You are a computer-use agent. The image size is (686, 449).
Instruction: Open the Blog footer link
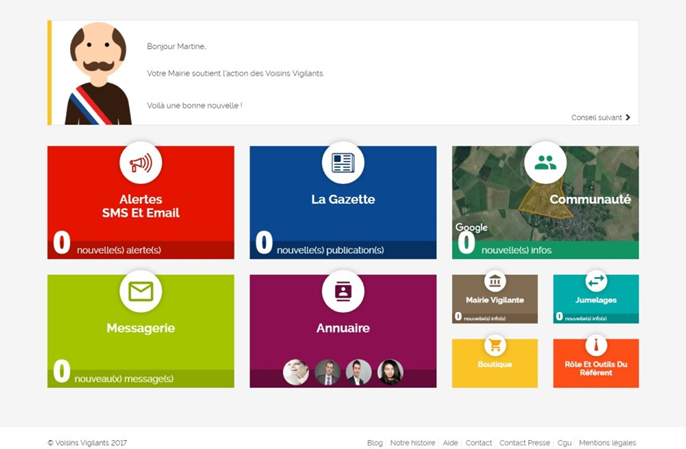click(374, 443)
